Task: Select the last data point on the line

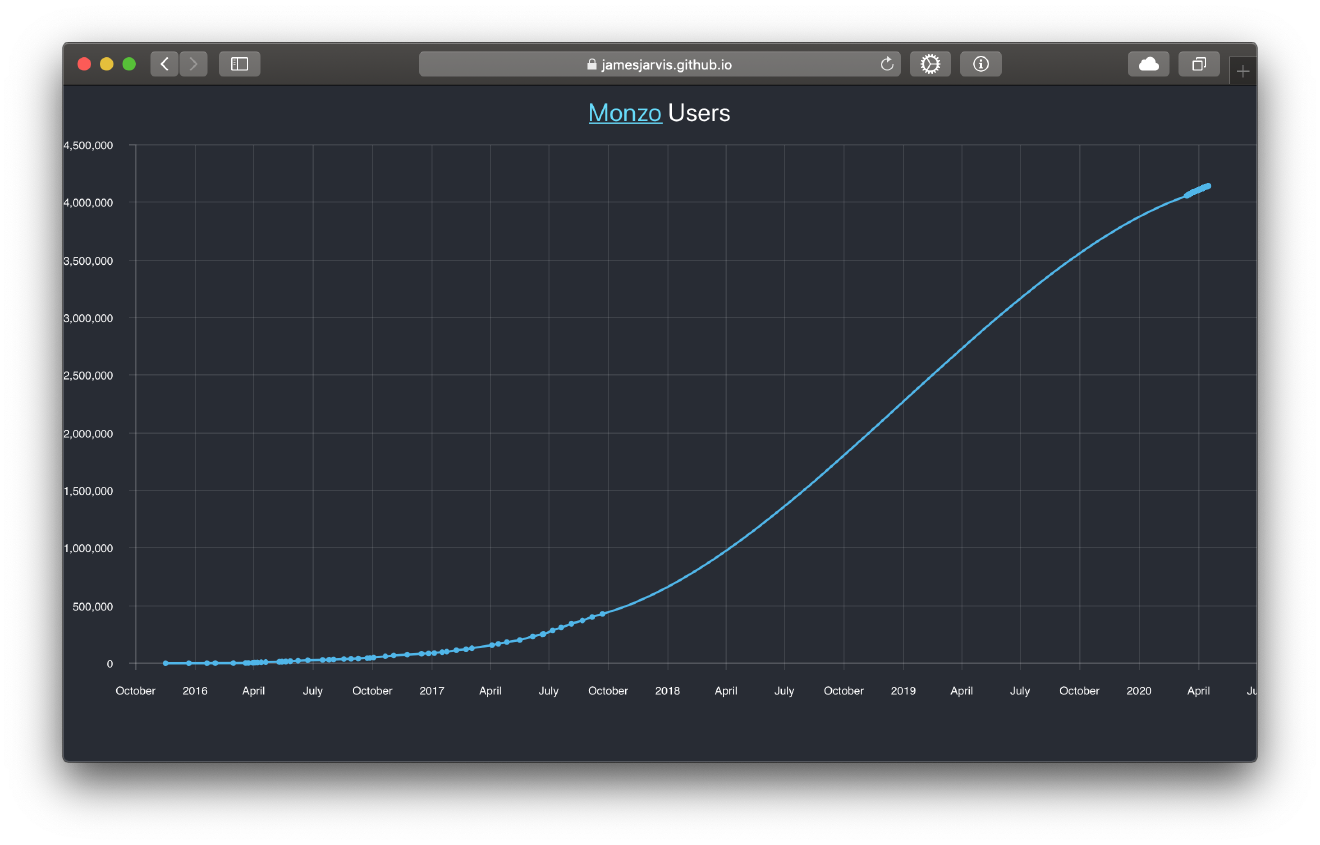Action: pyautogui.click(x=1208, y=186)
